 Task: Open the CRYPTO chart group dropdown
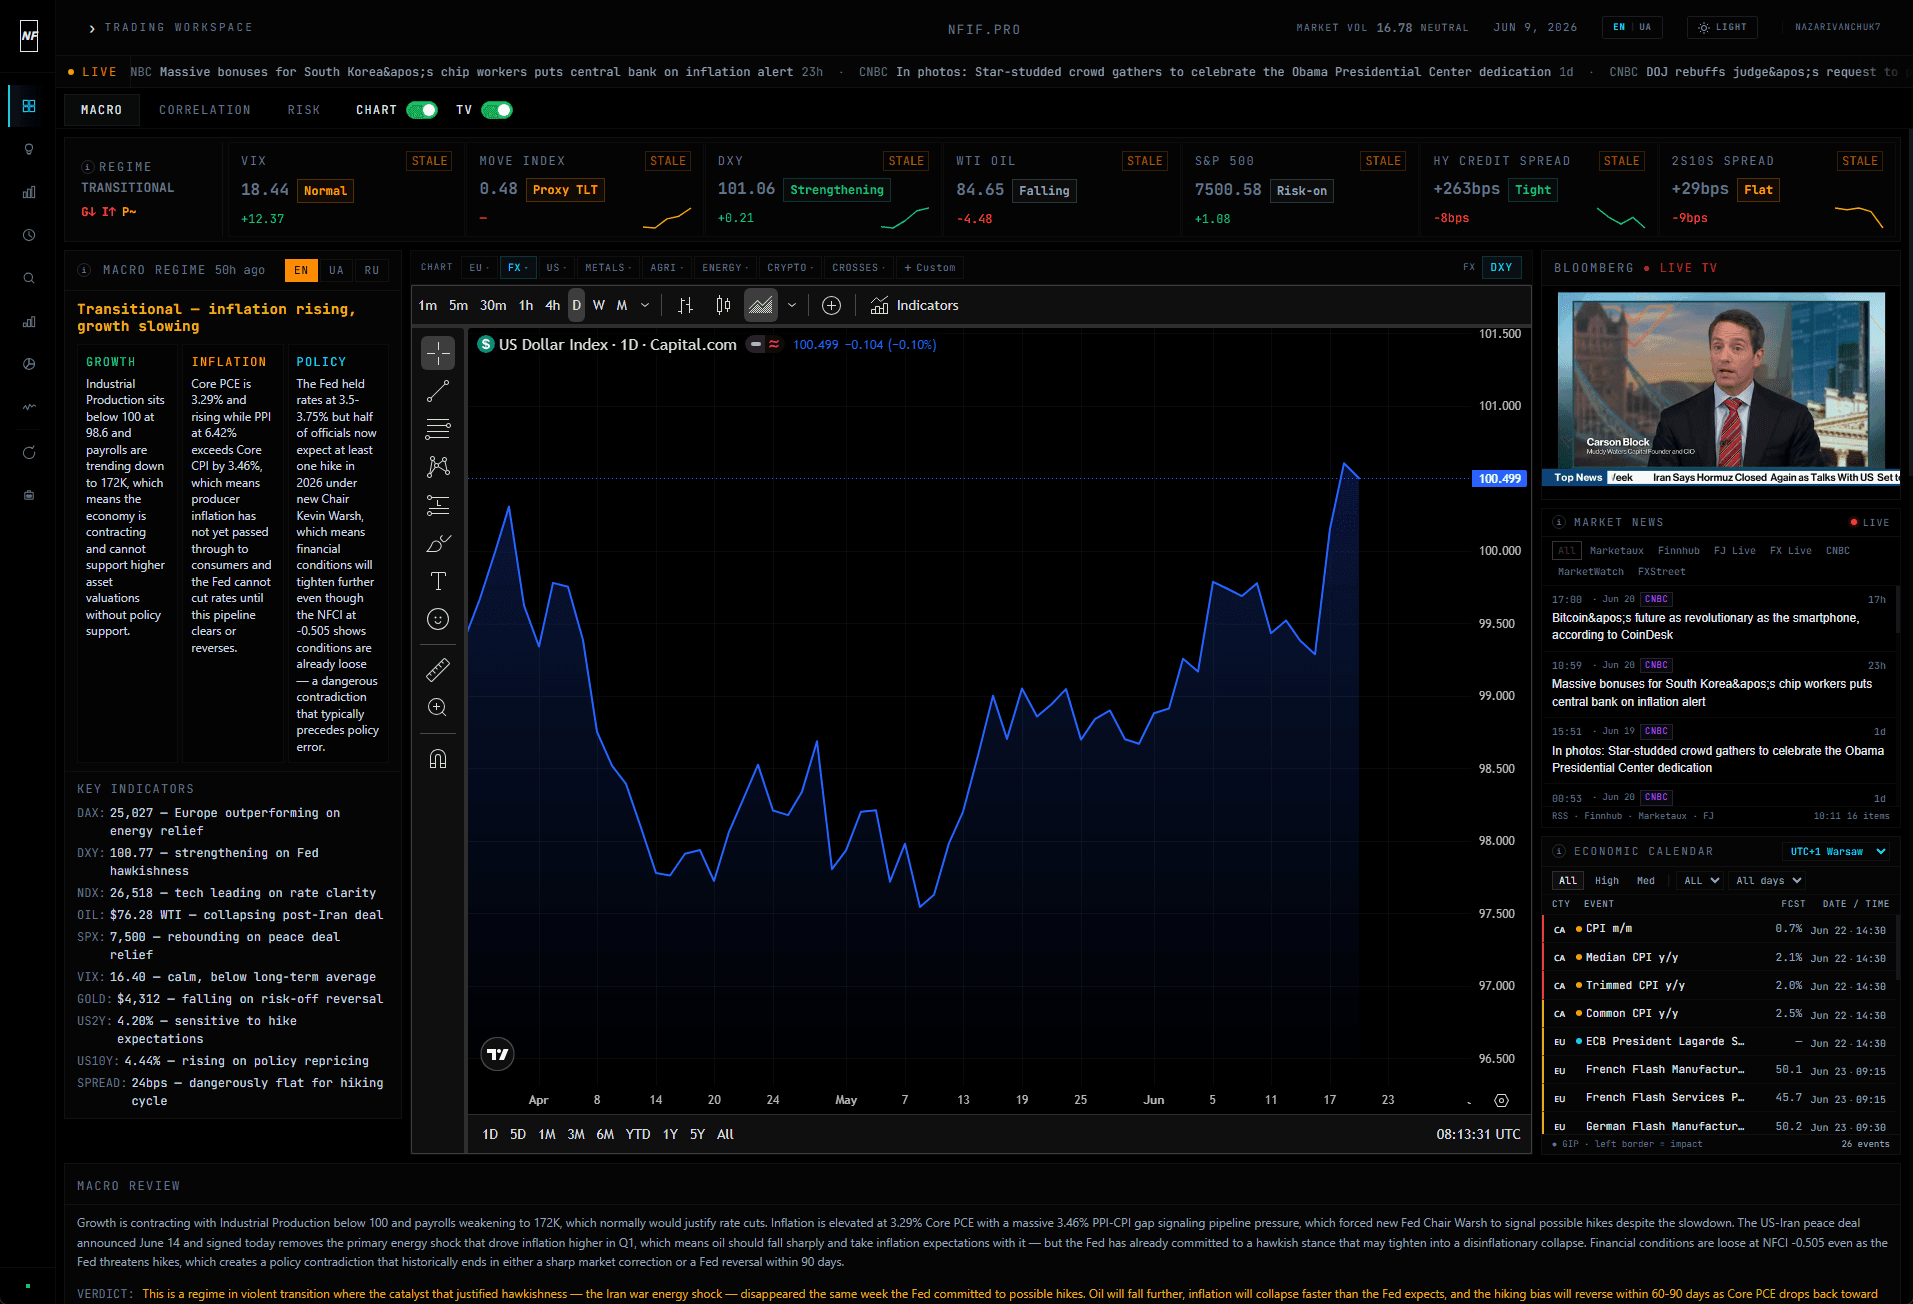[790, 268]
